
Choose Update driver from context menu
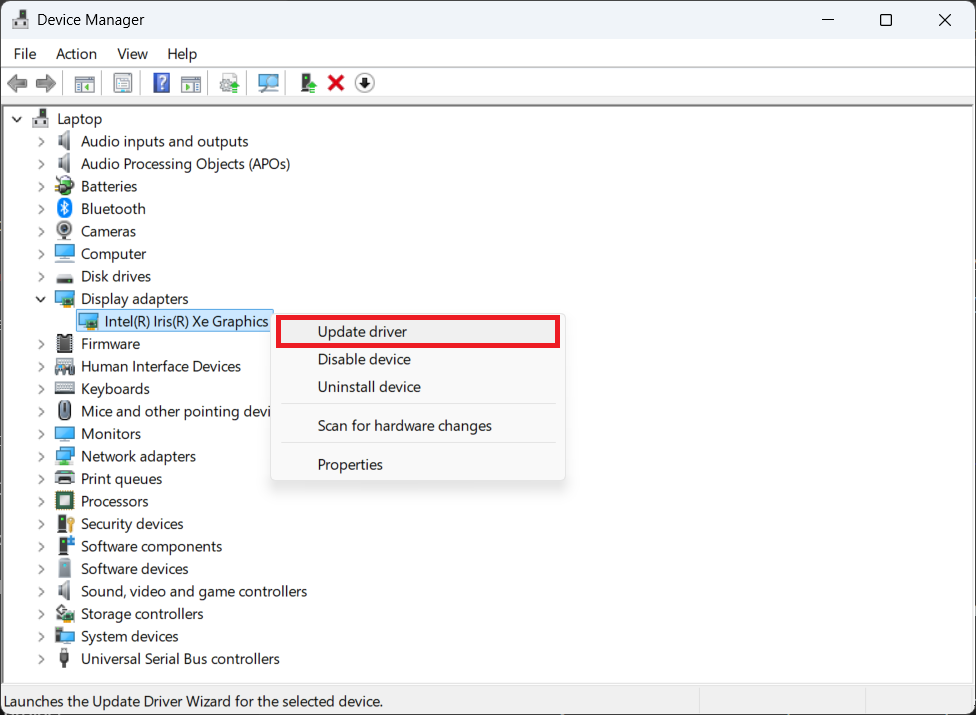[x=362, y=332]
